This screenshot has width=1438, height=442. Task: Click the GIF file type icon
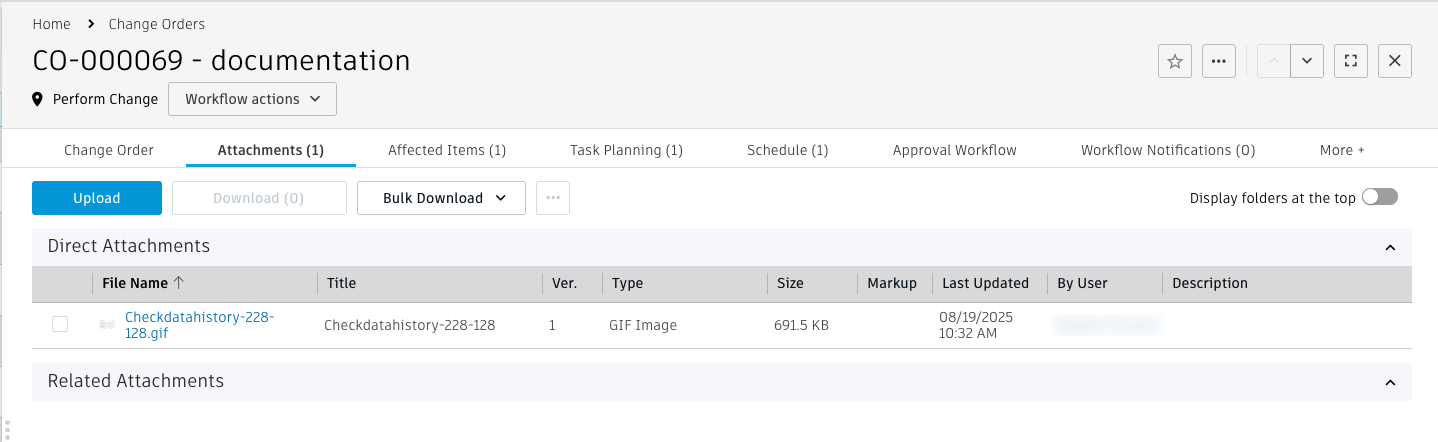point(107,325)
